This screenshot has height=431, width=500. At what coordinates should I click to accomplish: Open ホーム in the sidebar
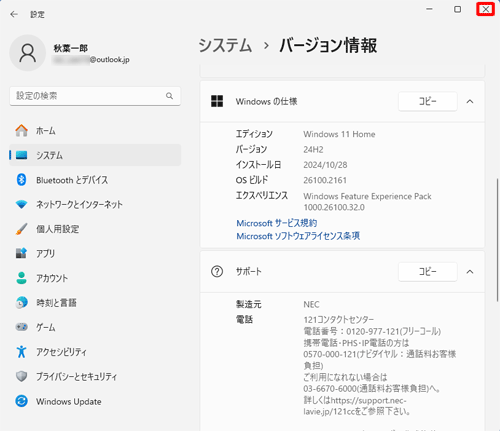click(95, 130)
